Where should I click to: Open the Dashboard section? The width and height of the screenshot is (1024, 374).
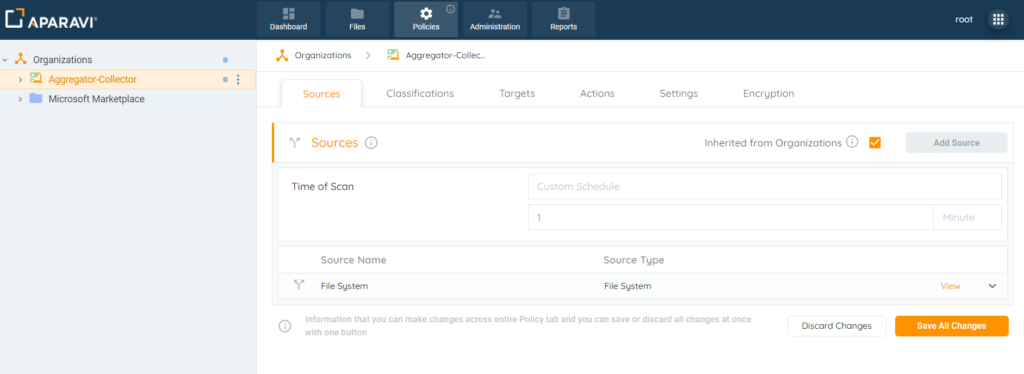288,20
